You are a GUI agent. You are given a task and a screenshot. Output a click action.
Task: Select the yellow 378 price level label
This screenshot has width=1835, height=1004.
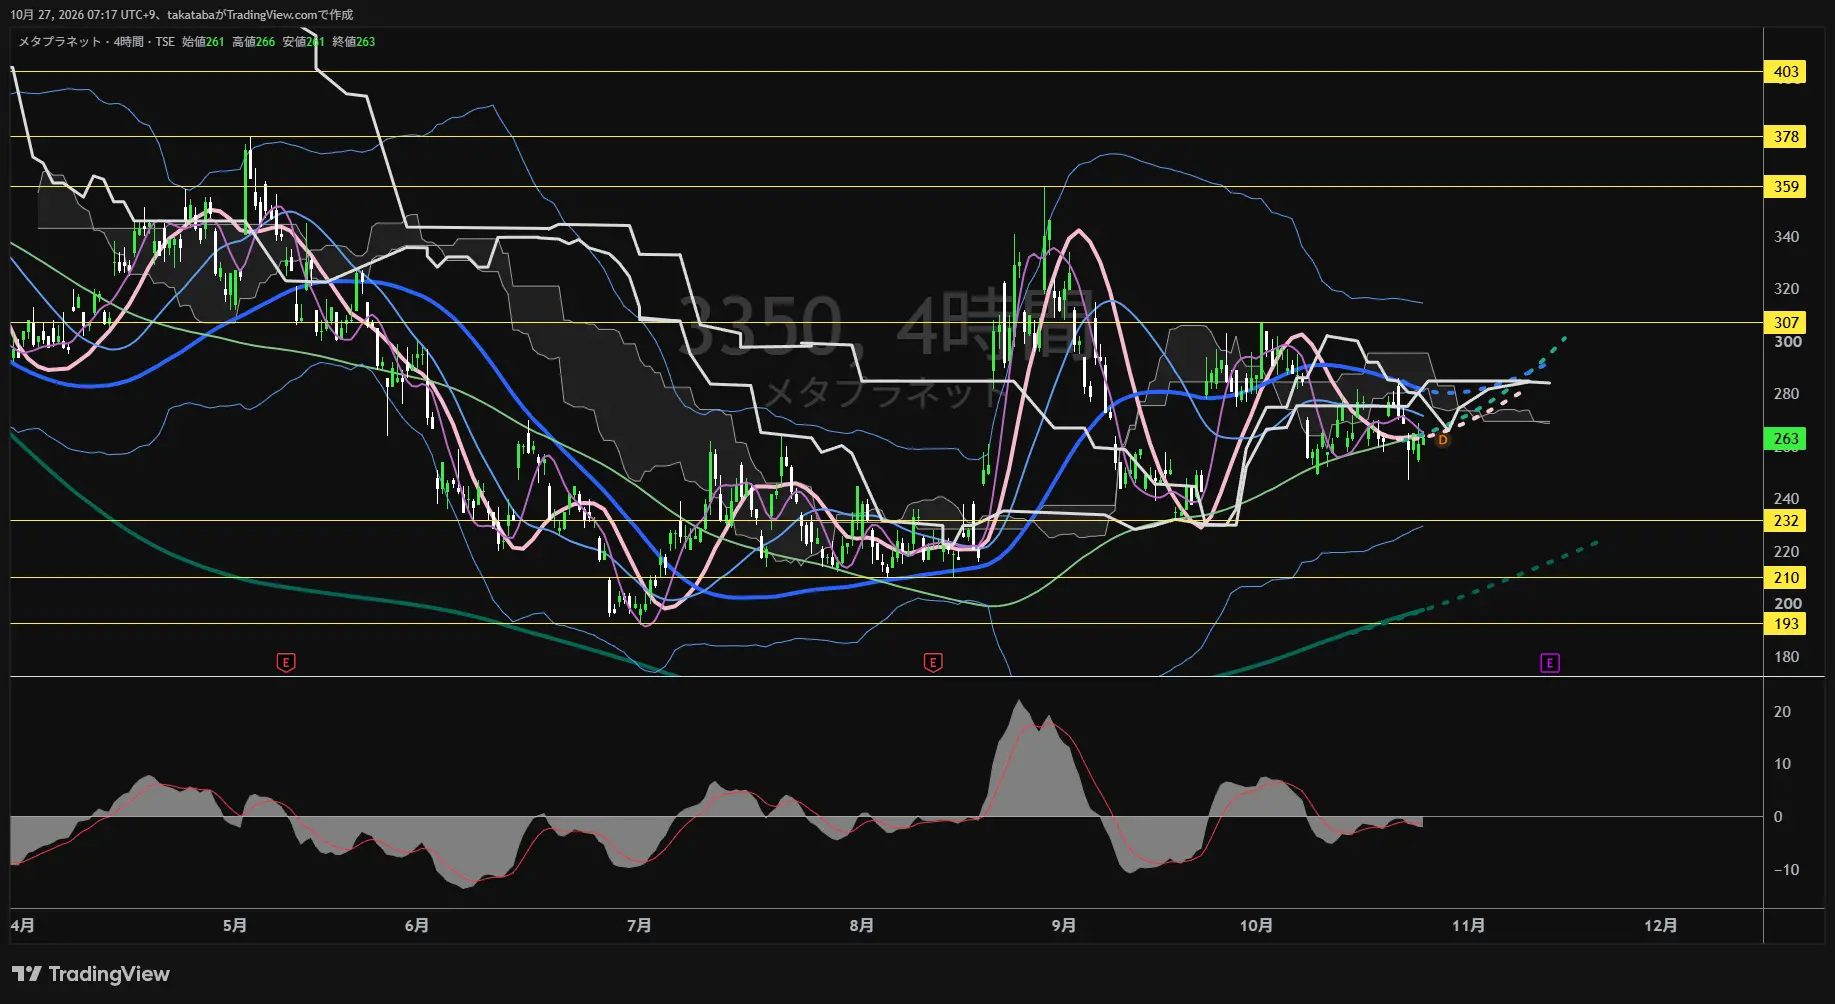[1786, 137]
